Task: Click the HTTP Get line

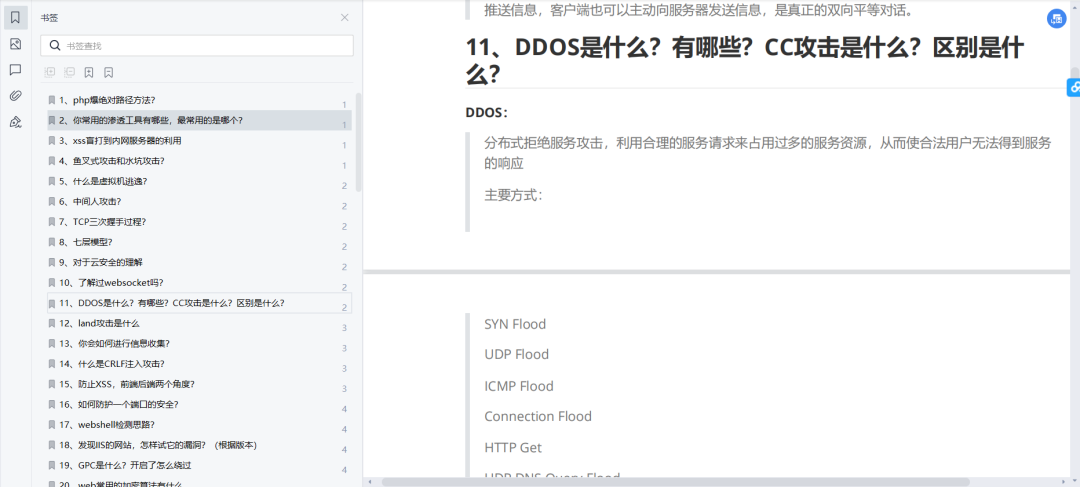Action: [513, 448]
